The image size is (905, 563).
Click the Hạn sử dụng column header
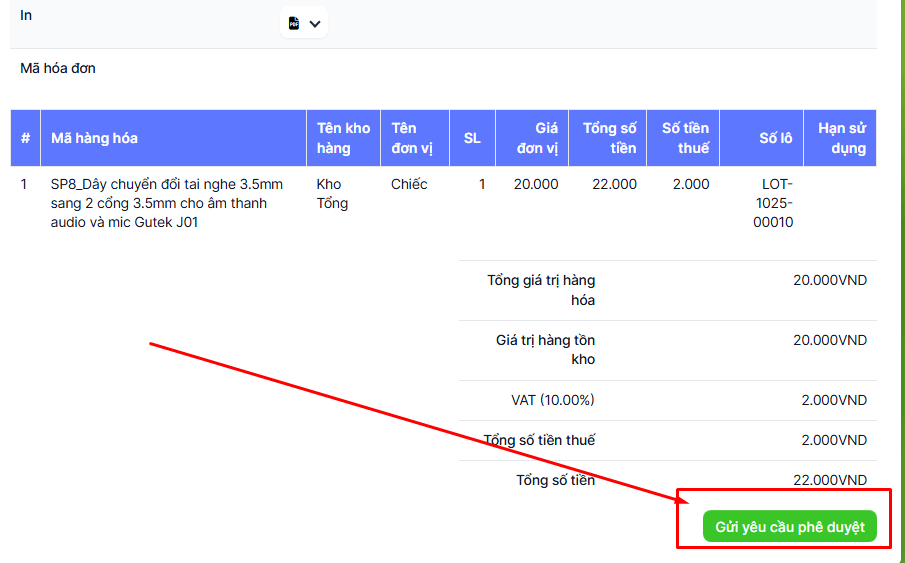point(841,138)
